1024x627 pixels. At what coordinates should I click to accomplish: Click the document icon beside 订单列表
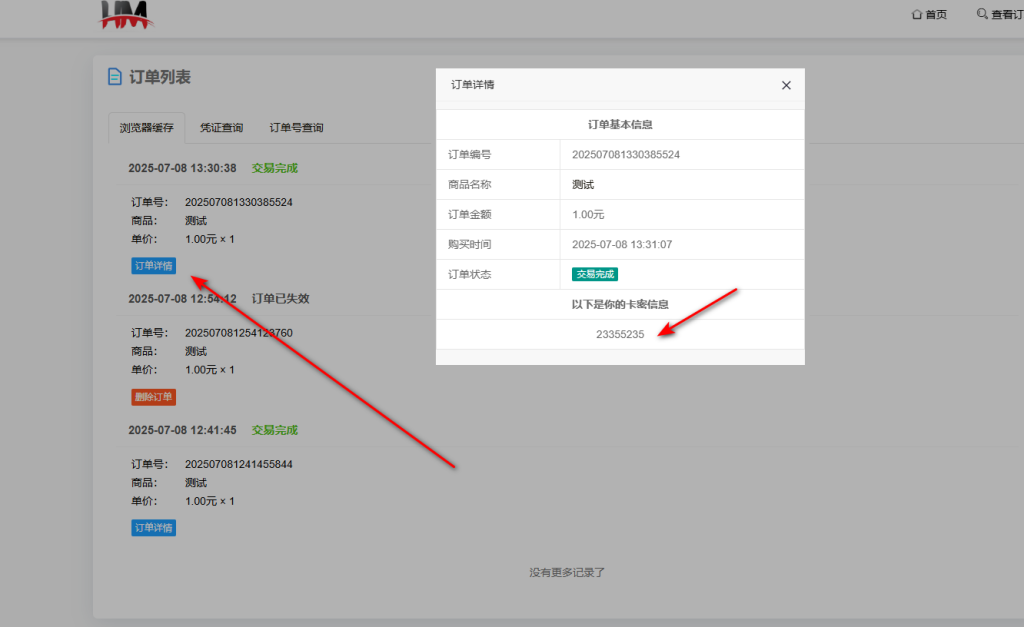pos(115,77)
